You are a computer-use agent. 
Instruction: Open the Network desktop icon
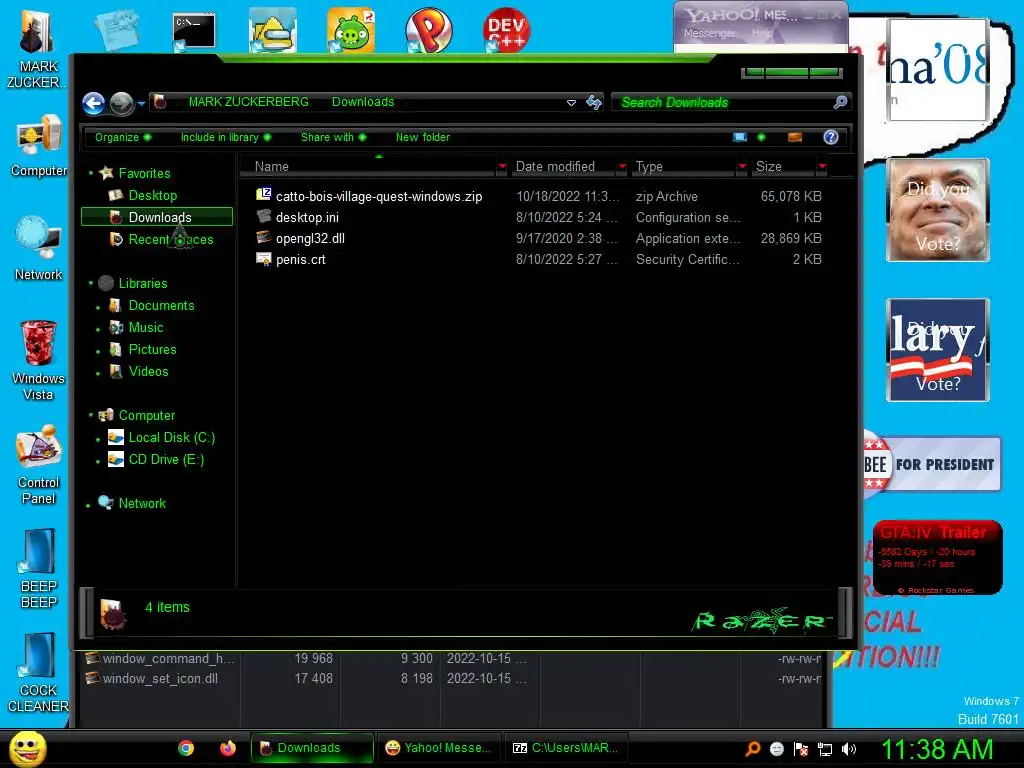[x=39, y=249]
